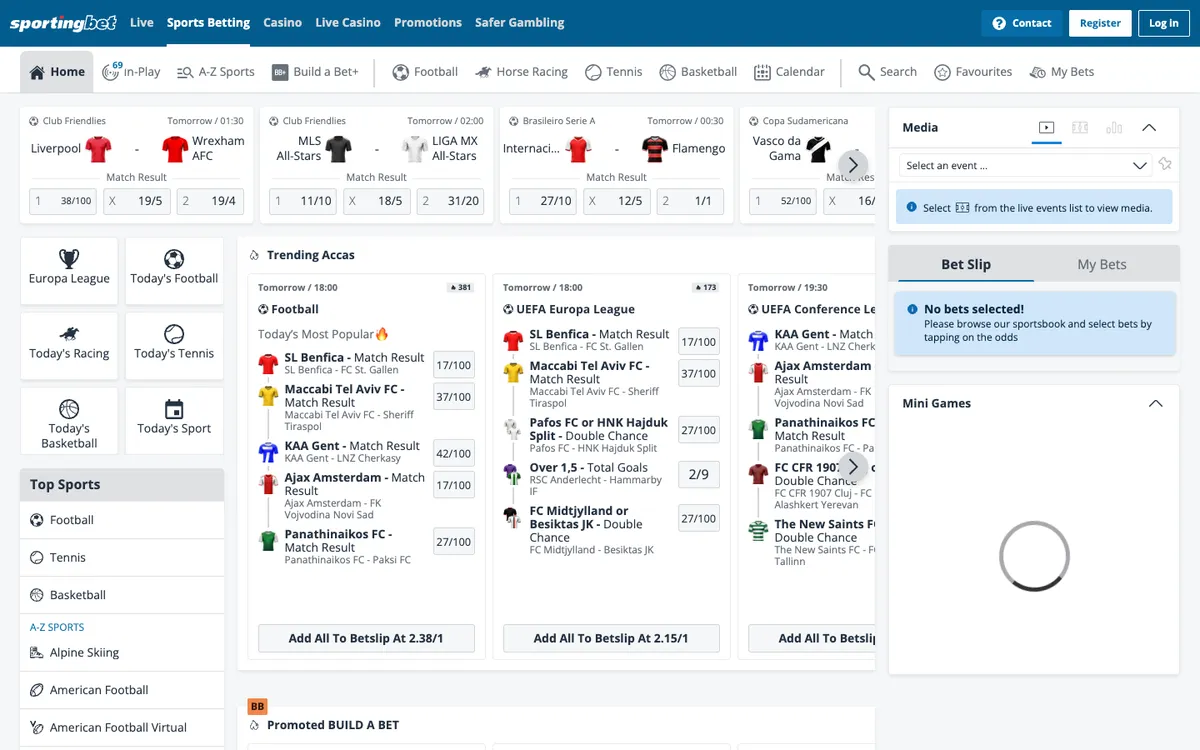Open Horse Racing toolbar item
Viewport: 1200px width, 750px height.
pyautogui.click(x=521, y=72)
